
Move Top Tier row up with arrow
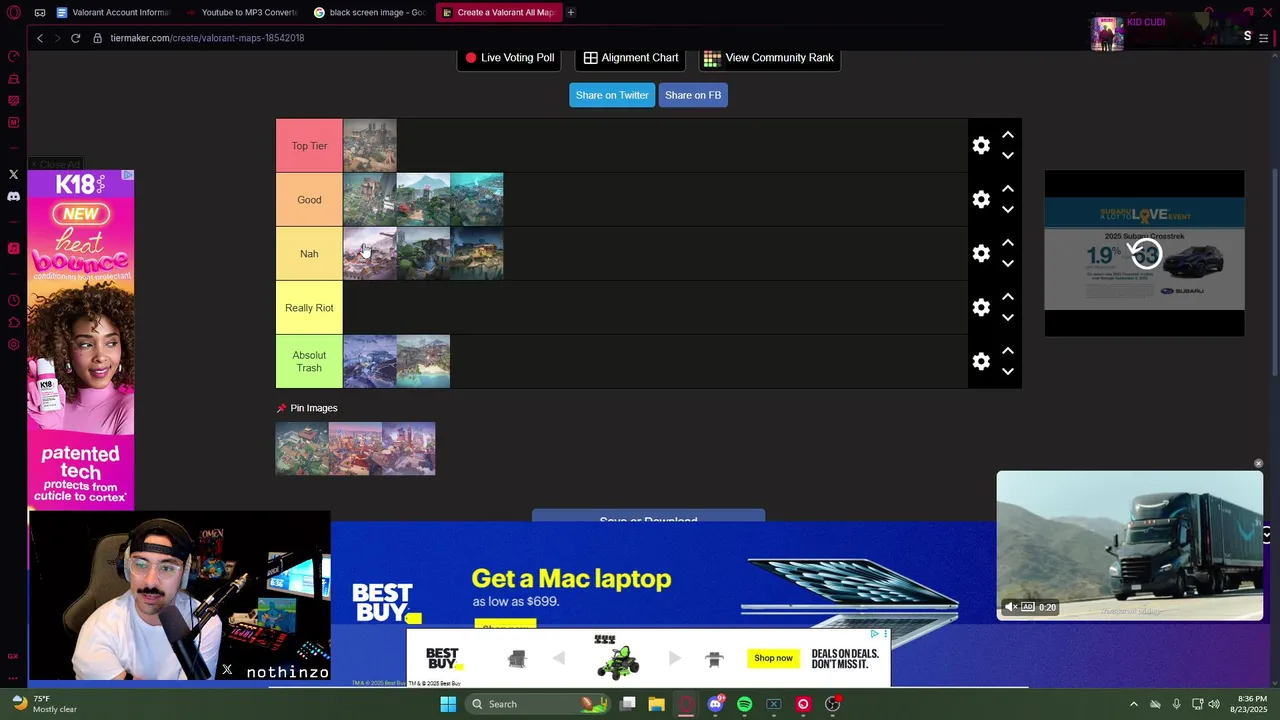pyautogui.click(x=1008, y=135)
